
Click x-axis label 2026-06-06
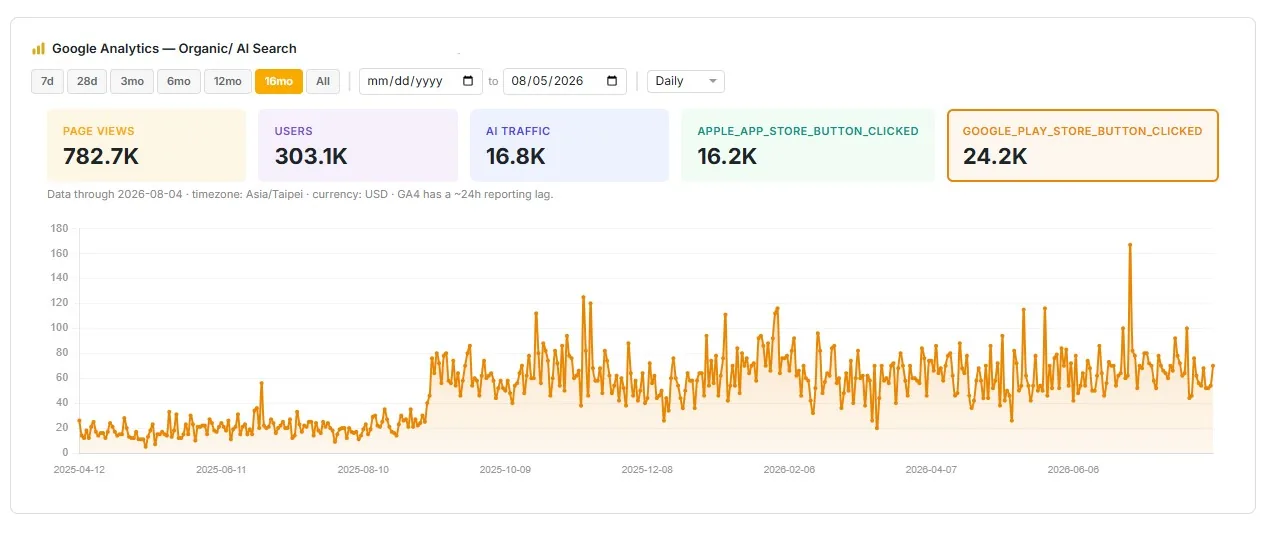(1073, 468)
